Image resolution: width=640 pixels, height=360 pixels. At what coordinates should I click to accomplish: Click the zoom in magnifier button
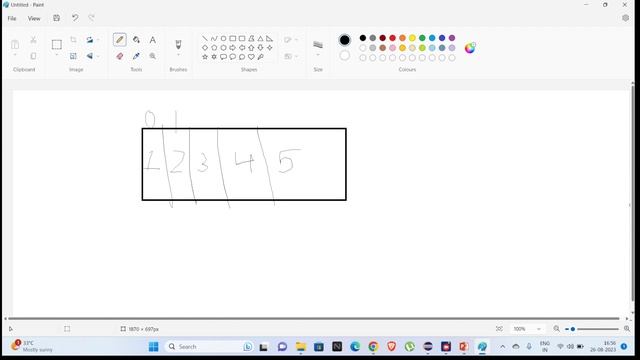[x=627, y=329]
